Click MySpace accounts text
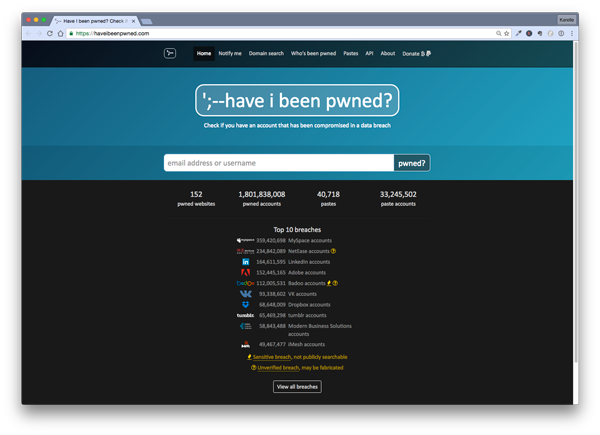The height and width of the screenshot is (435, 600). click(x=310, y=241)
